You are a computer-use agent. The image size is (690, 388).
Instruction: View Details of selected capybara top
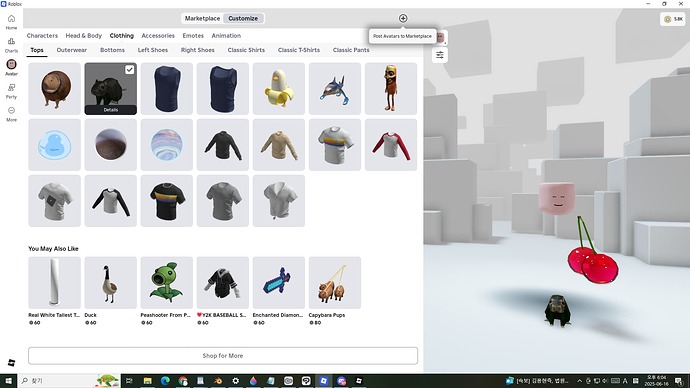110,110
